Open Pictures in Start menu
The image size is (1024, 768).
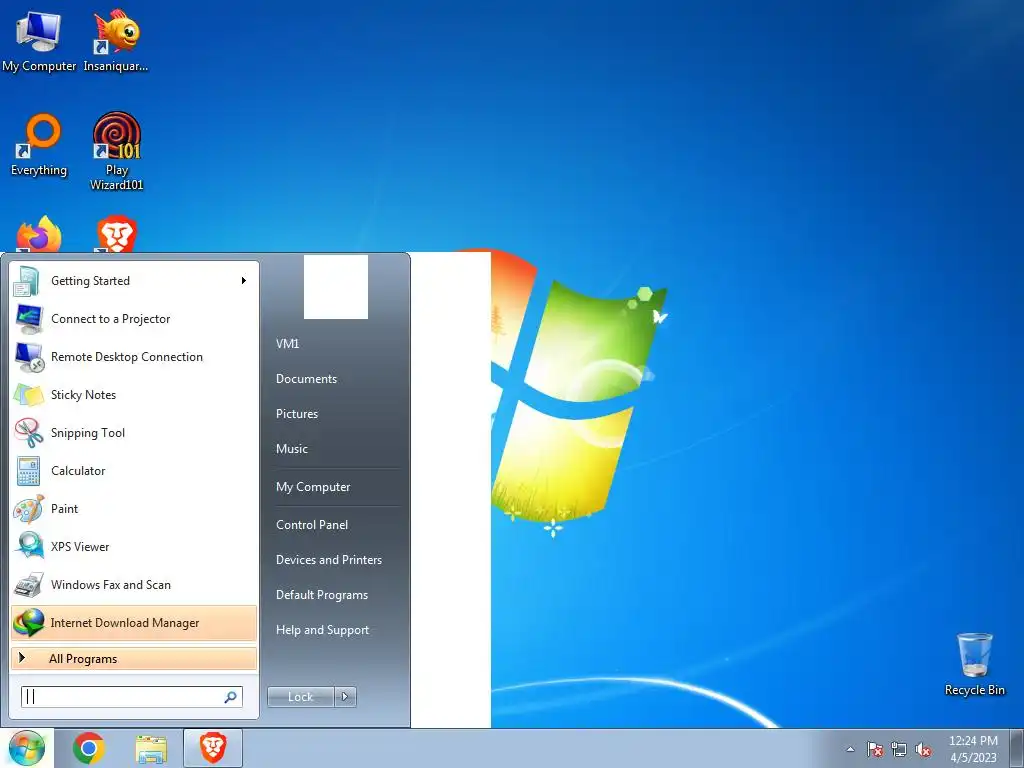(x=297, y=414)
